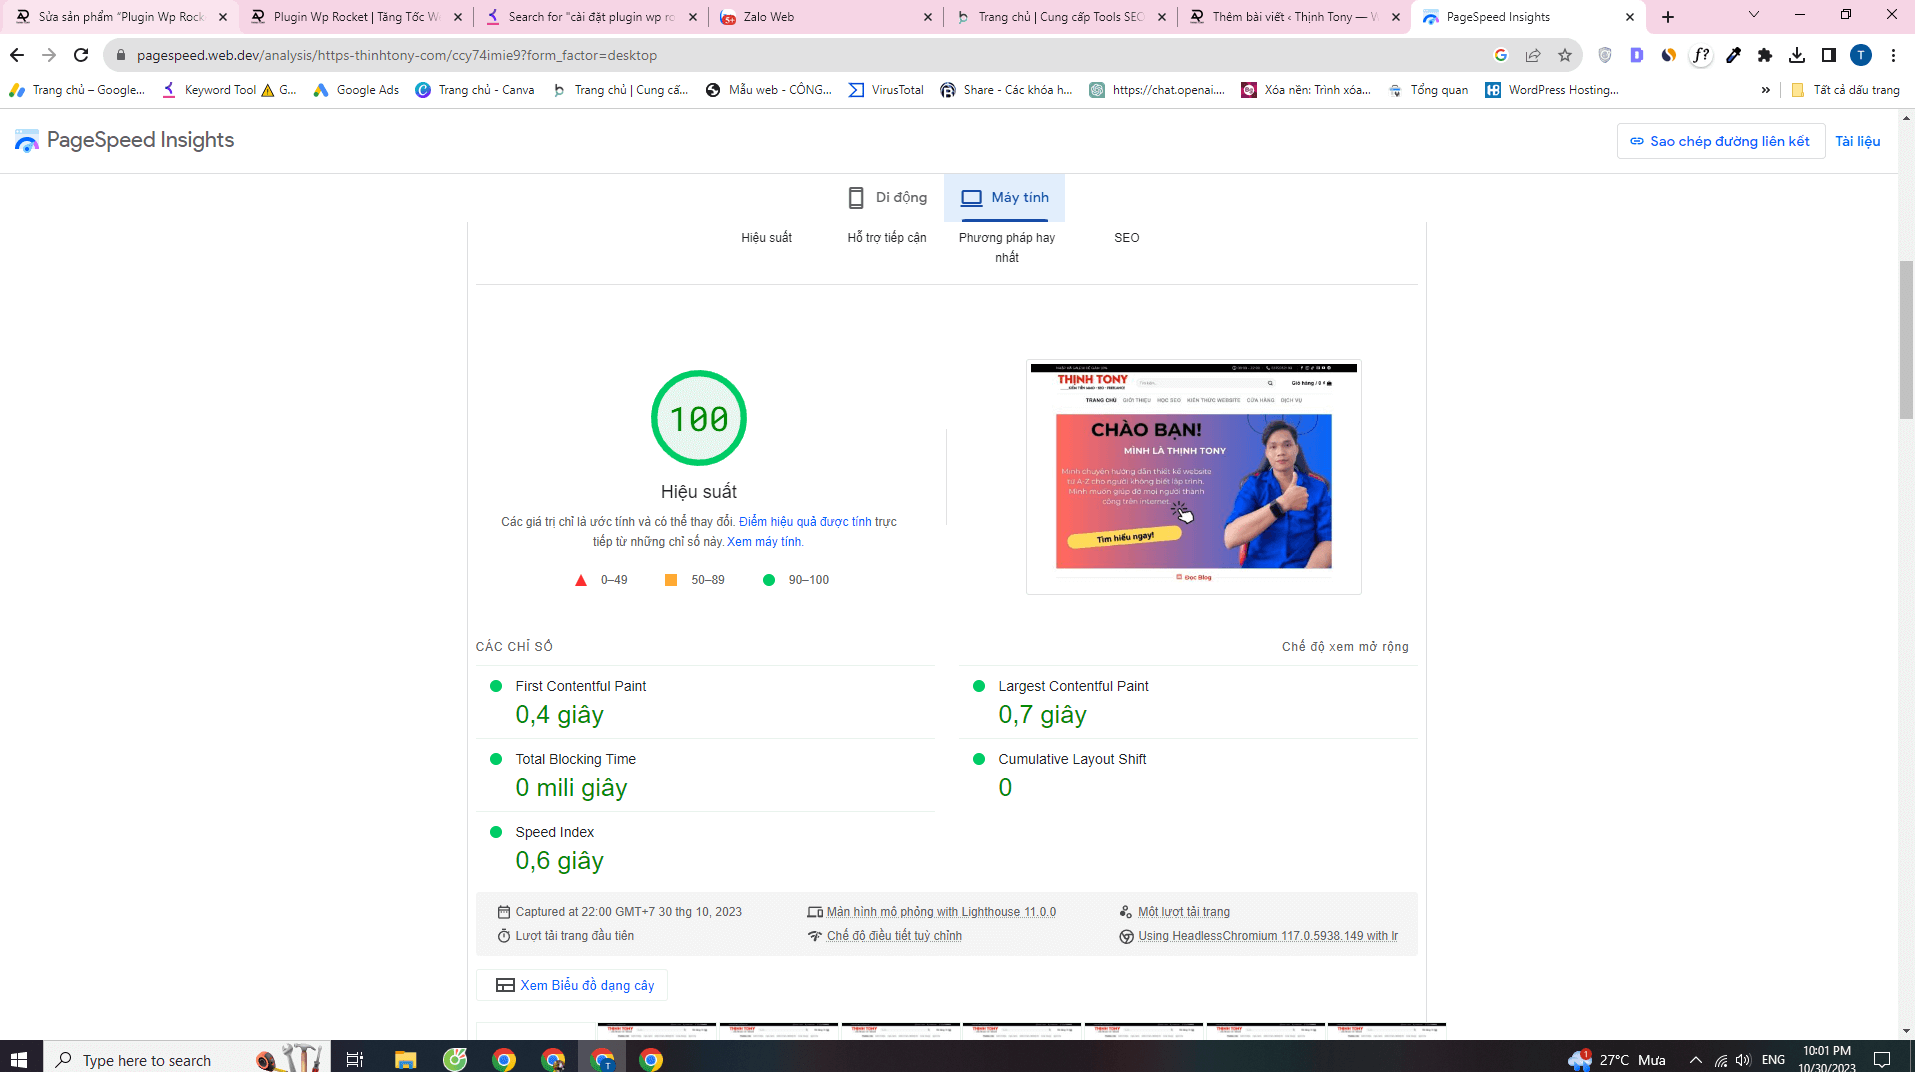Image resolution: width=1915 pixels, height=1072 pixels.
Task: Open the Windows Start menu
Action: point(19,1059)
